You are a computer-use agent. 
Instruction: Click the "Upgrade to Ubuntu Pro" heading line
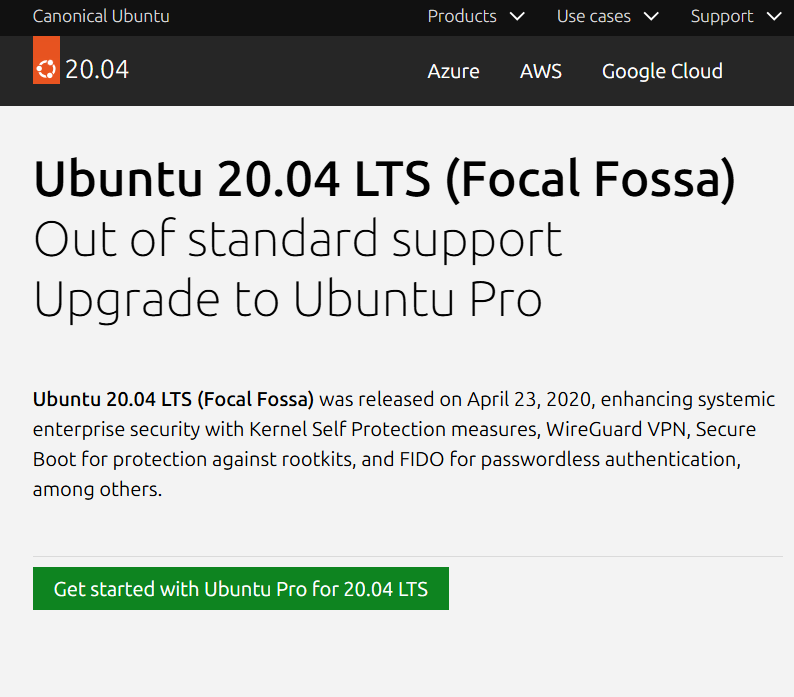click(288, 298)
